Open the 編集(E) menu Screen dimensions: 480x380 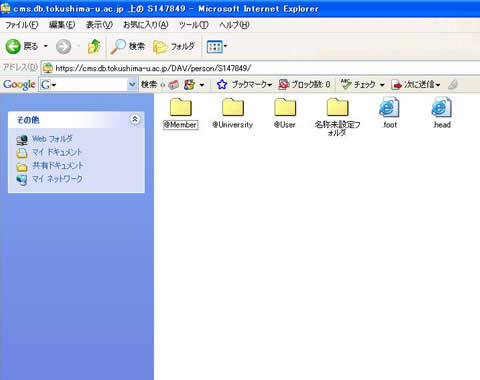[62, 25]
